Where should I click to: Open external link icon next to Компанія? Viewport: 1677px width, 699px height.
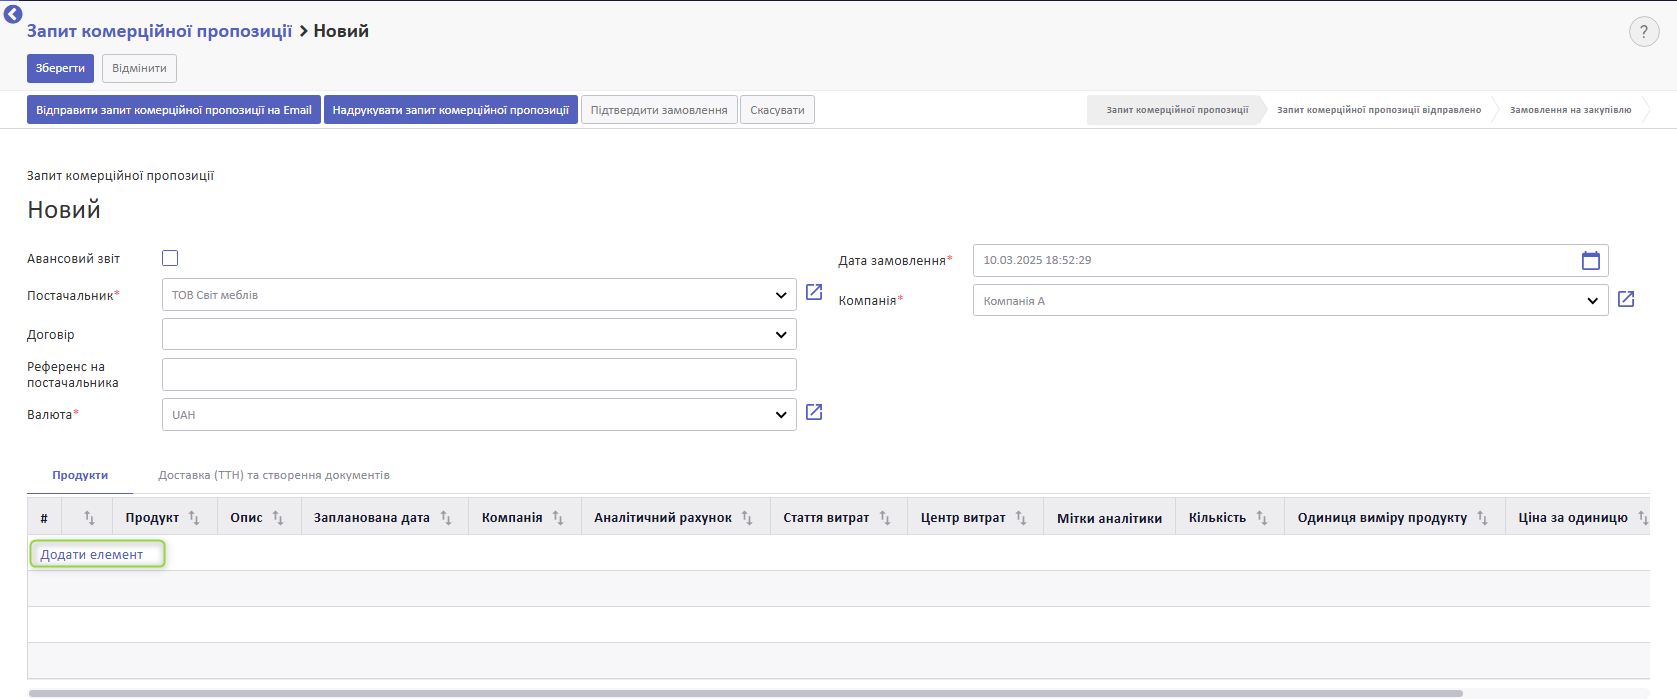point(1626,299)
